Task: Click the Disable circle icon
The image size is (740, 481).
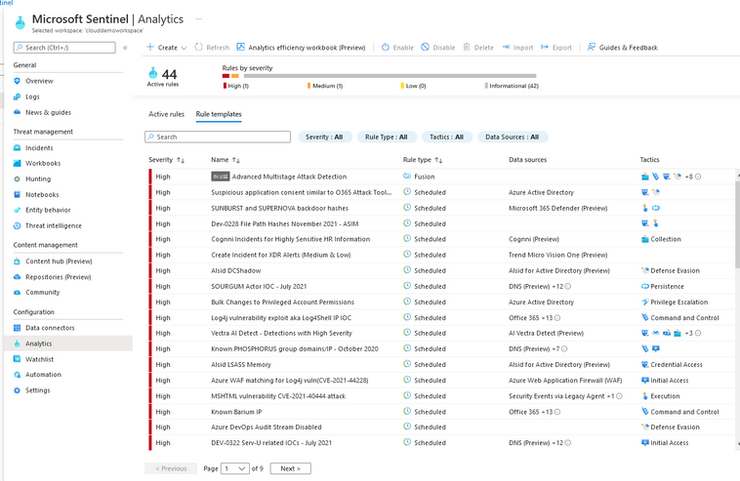Action: (x=425, y=47)
